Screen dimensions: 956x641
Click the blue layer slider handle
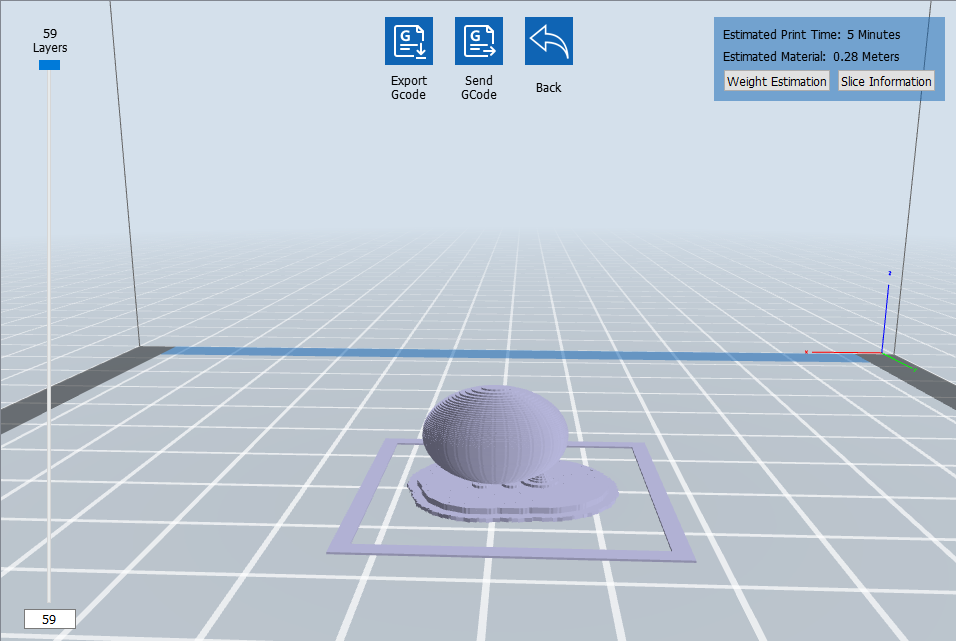49,65
